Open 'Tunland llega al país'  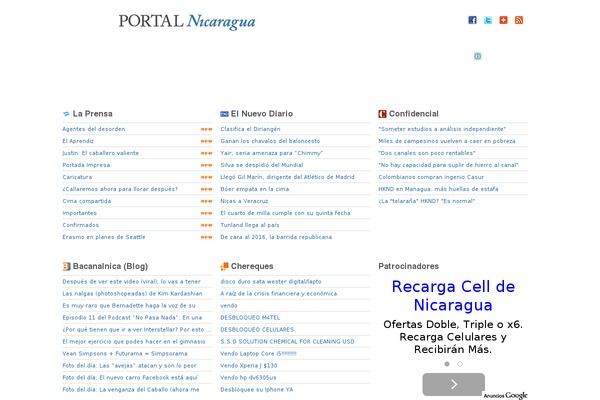[x=250, y=225]
